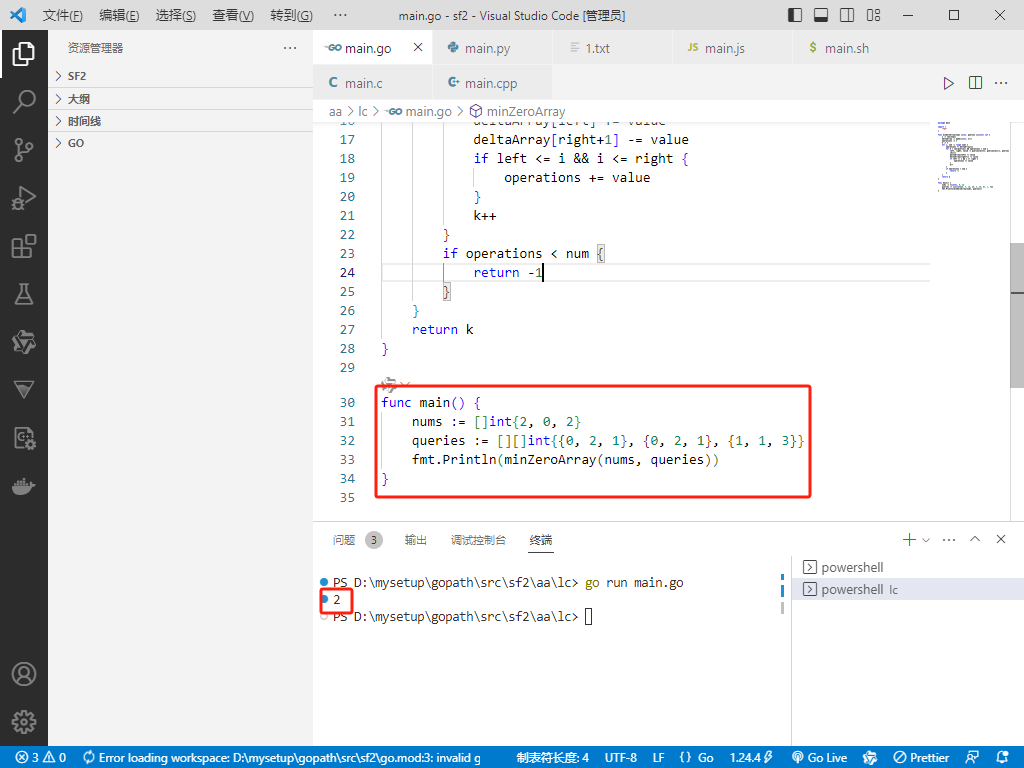
Task: Toggle the secondary side bar layout icon
Action: pos(847,15)
